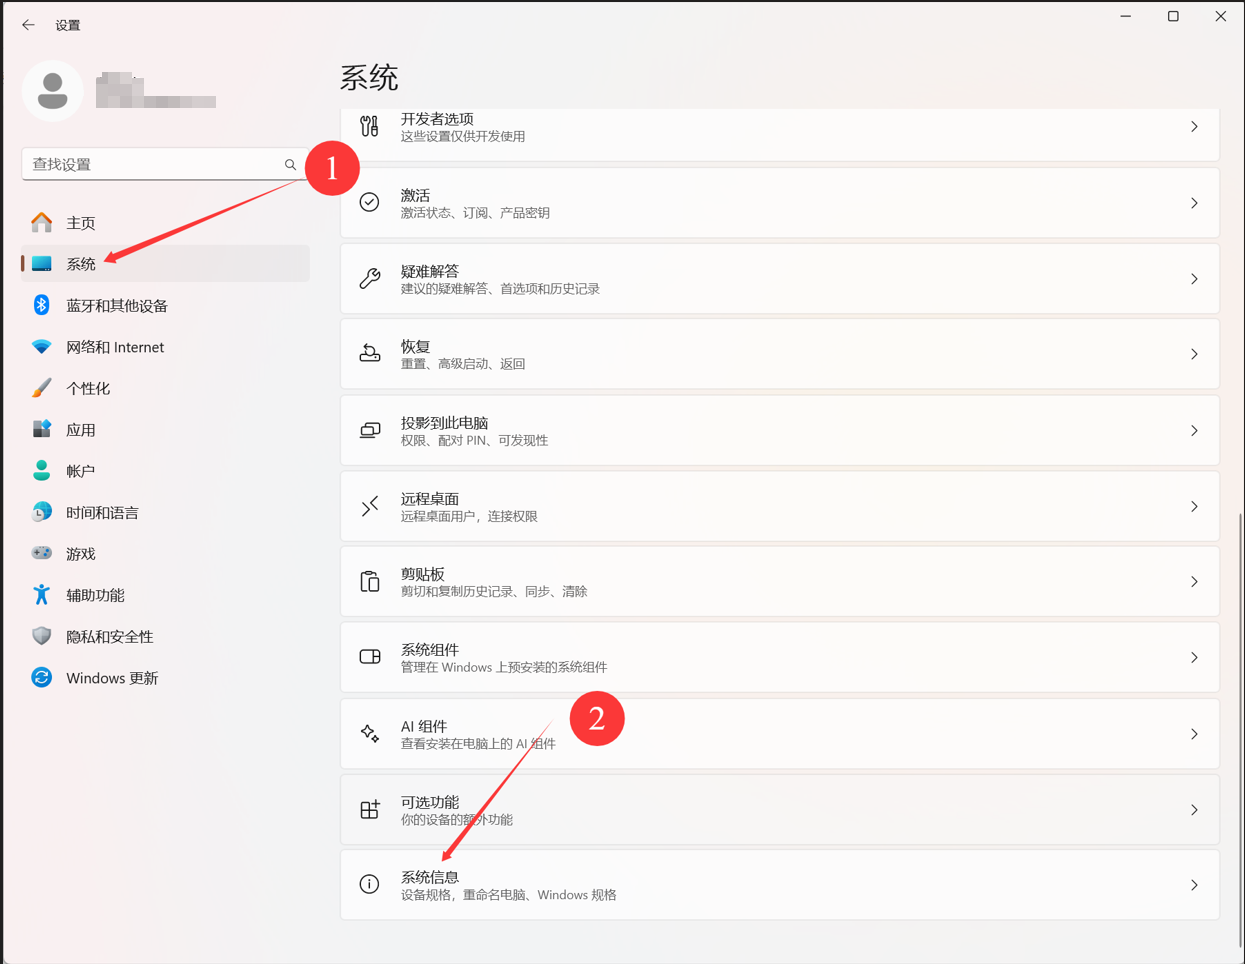Expand 远程桌面 using its chevron

coord(1194,506)
